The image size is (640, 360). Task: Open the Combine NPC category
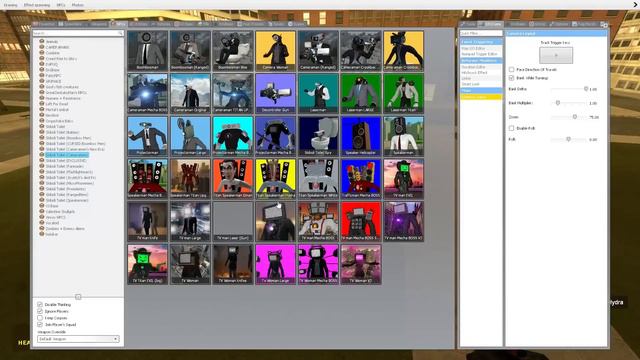click(x=52, y=53)
